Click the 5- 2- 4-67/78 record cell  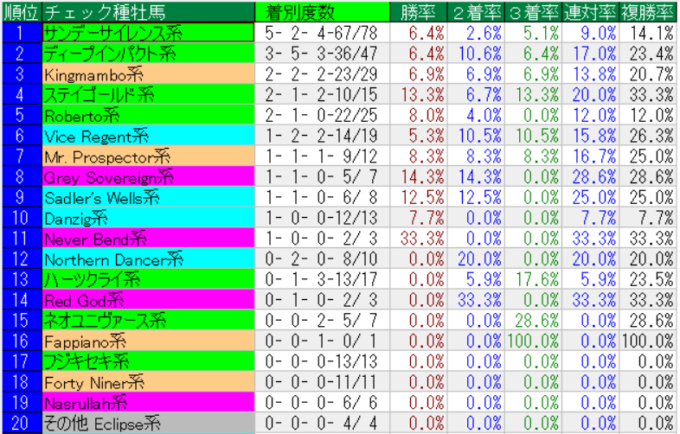(312, 32)
